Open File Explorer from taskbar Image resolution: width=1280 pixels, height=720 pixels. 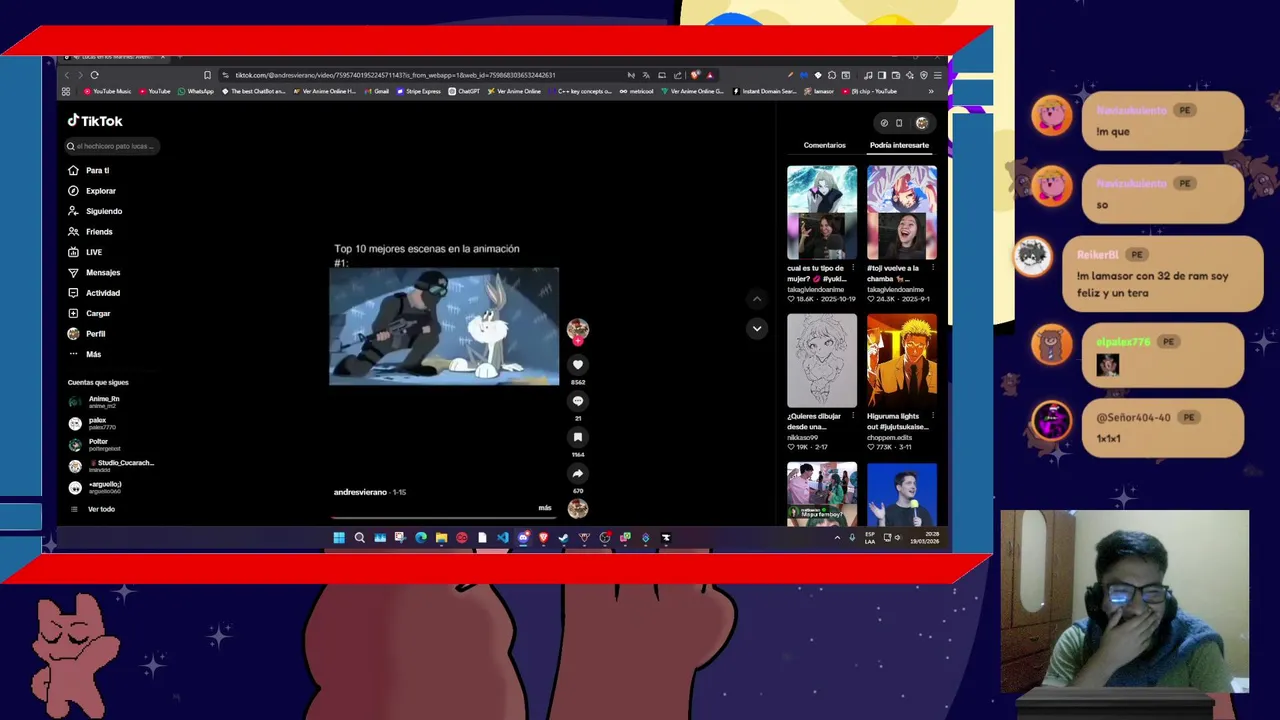pos(441,538)
